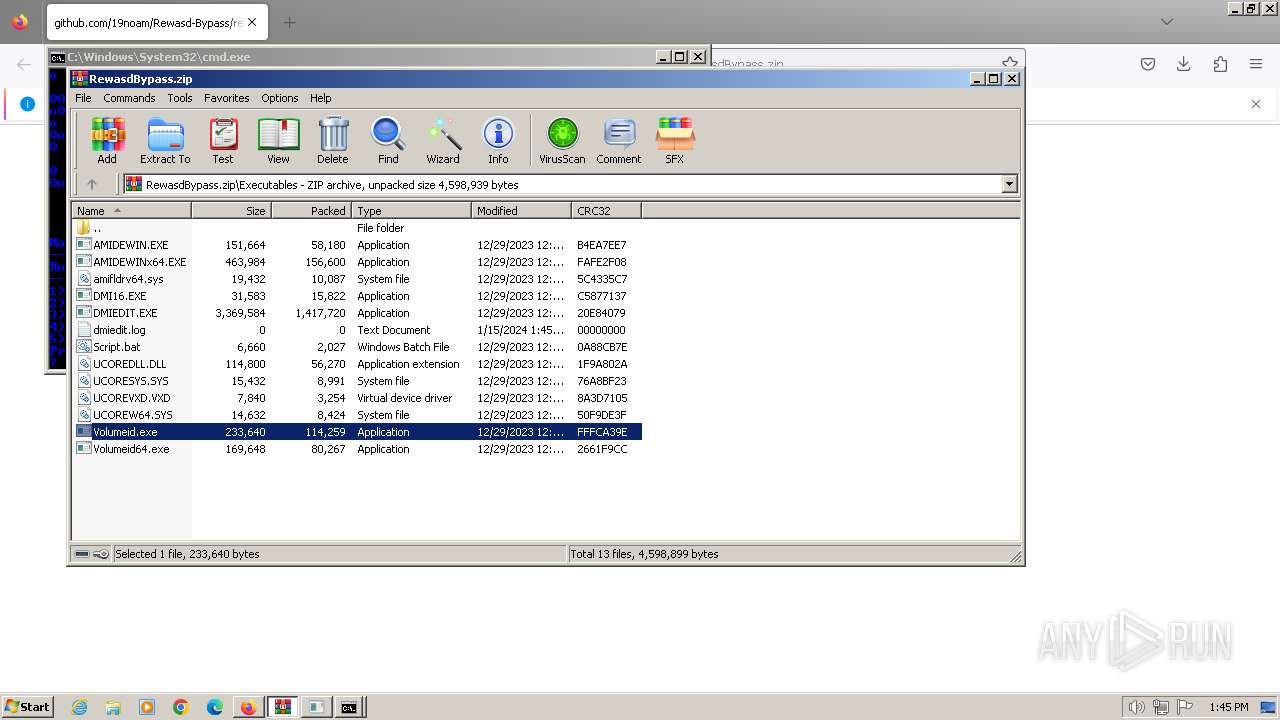This screenshot has width=1280, height=720.
Task: Click the SFX toolbar icon
Action: click(x=675, y=141)
